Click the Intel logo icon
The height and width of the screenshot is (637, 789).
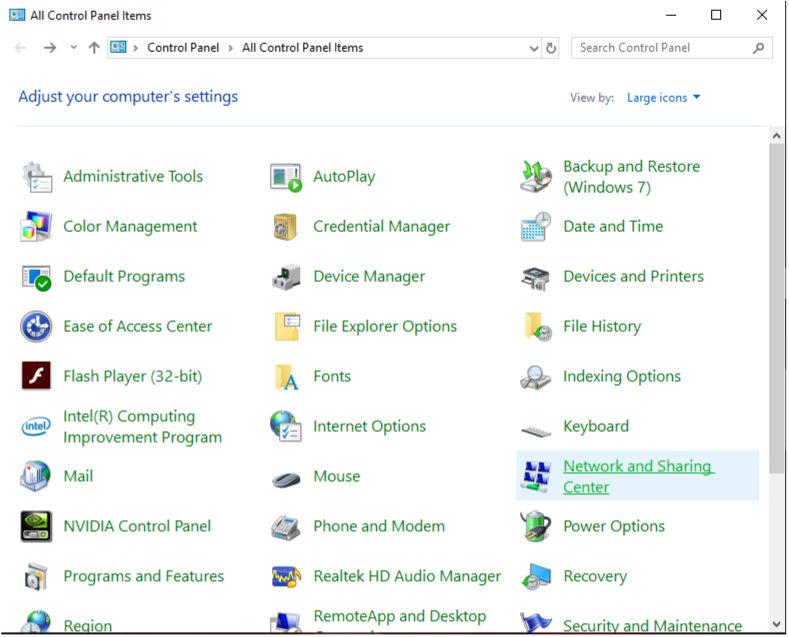(x=36, y=427)
